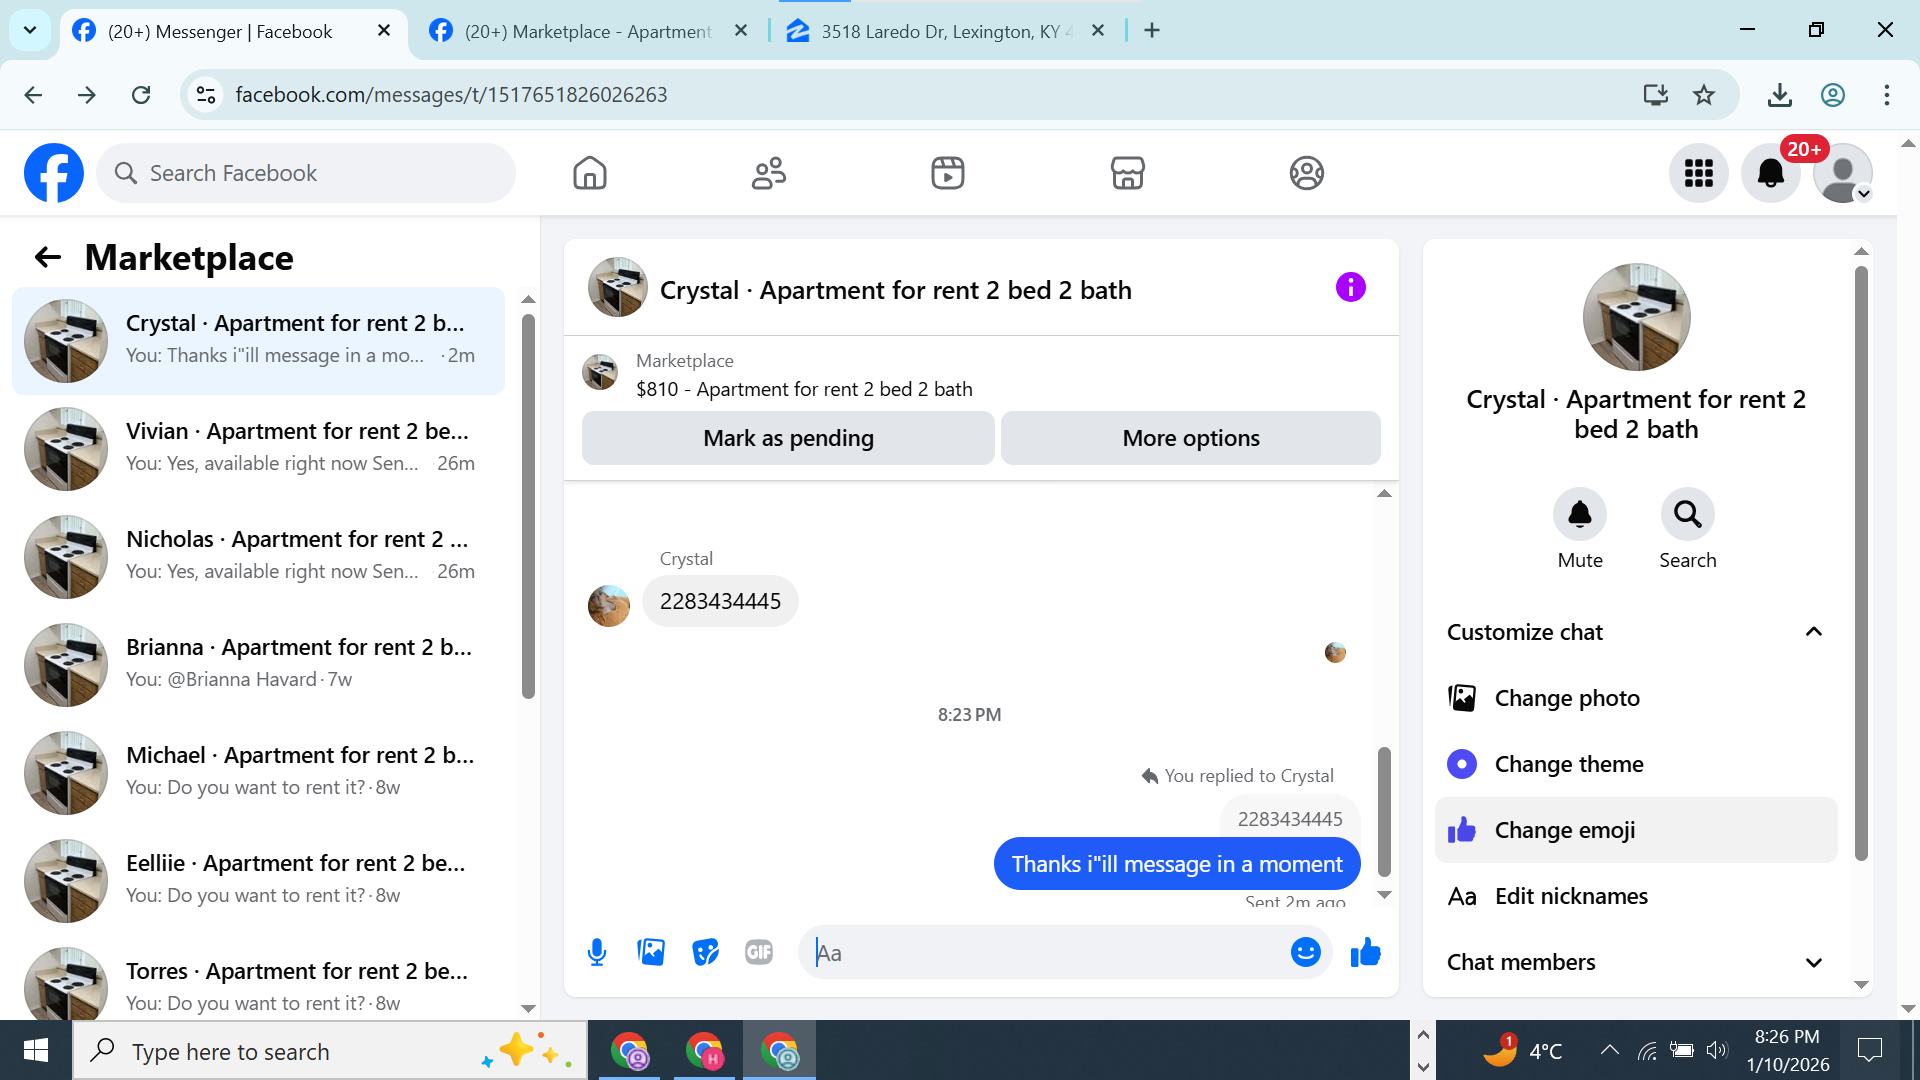The image size is (1920, 1080).
Task: Choose a sticker via sticker icon
Action: 705,952
